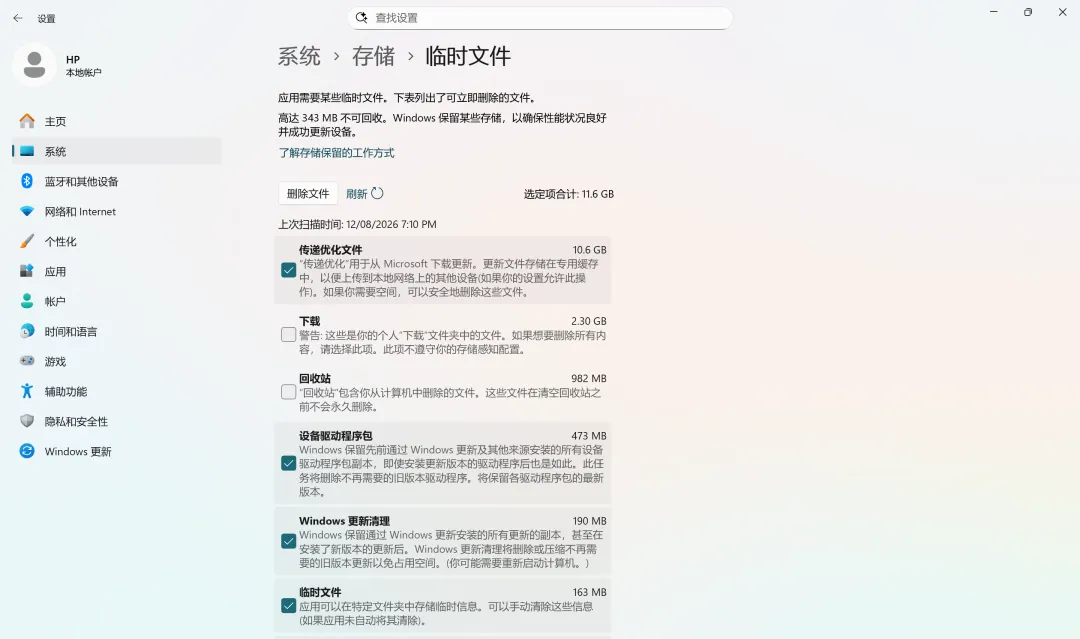Image resolution: width=1080 pixels, height=639 pixels.
Task: Select 应用 text in the sidebar
Action: 55,271
